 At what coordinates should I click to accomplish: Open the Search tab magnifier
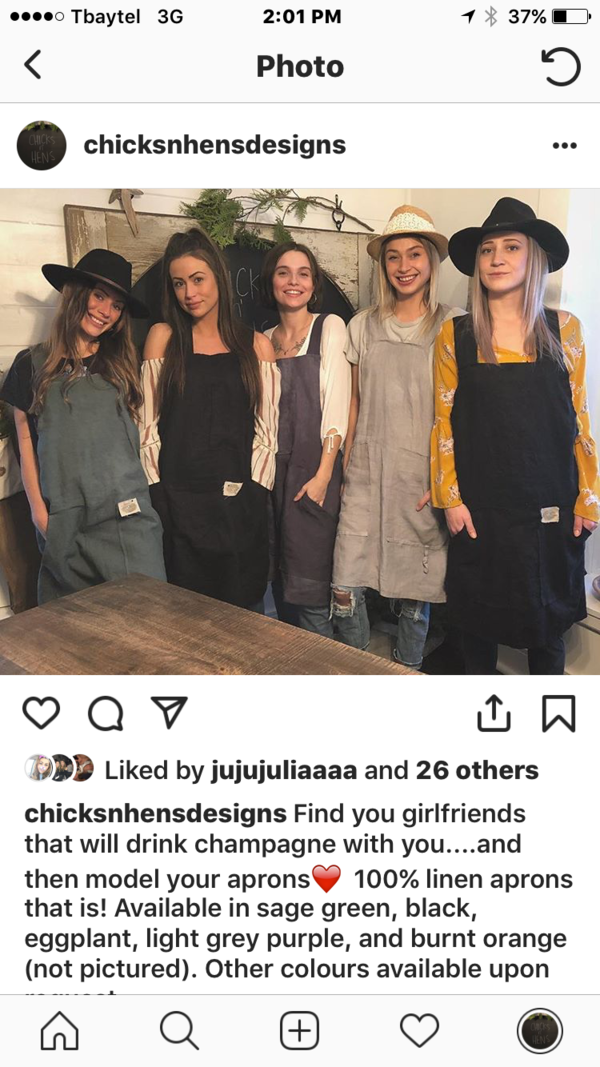[180, 1031]
